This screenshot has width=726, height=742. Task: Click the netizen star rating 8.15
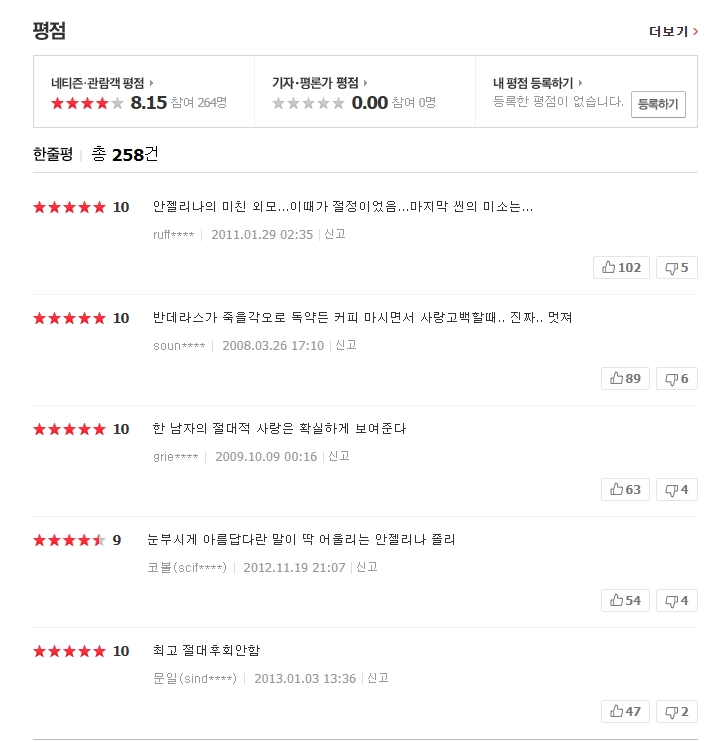(148, 103)
